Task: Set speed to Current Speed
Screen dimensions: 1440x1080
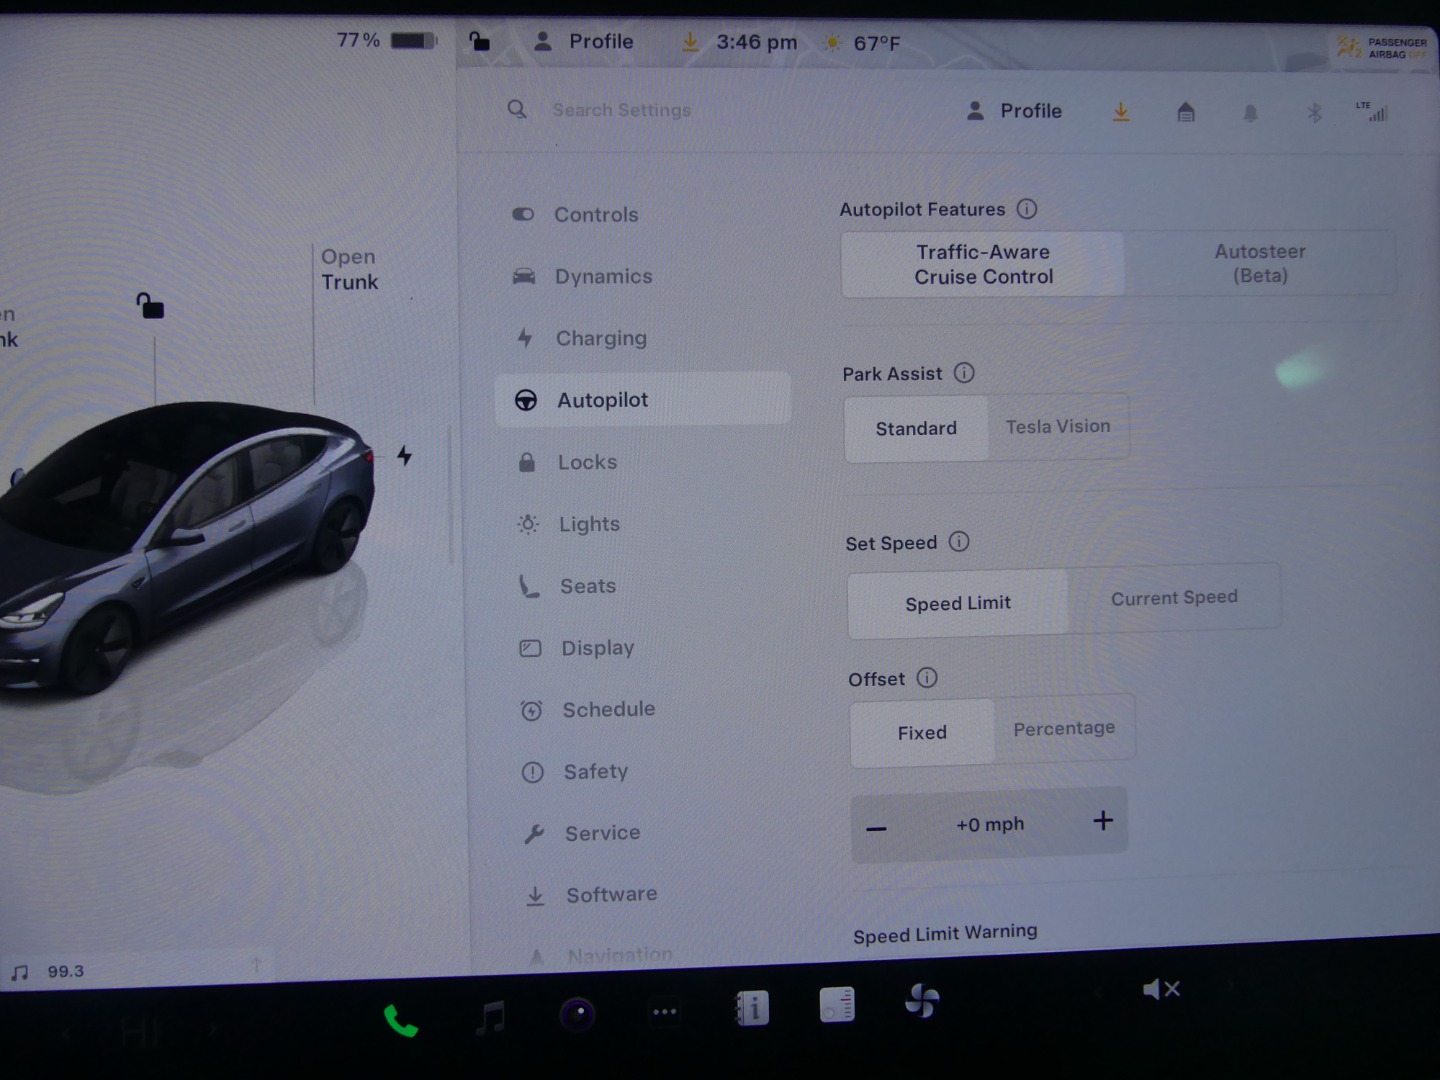Action: [1173, 598]
